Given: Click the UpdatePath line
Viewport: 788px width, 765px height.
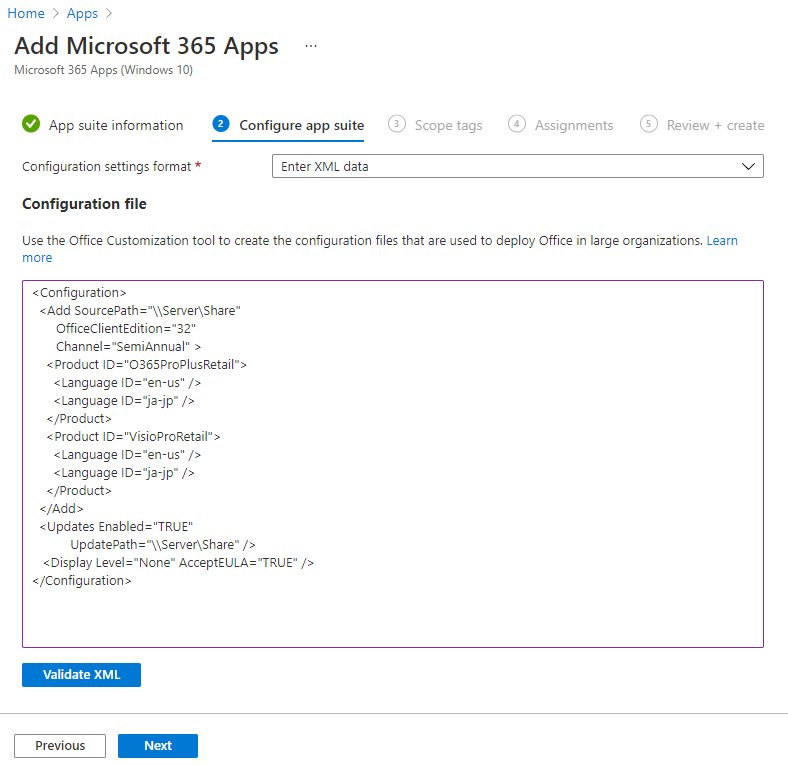Looking at the screenshot, I should coord(163,544).
